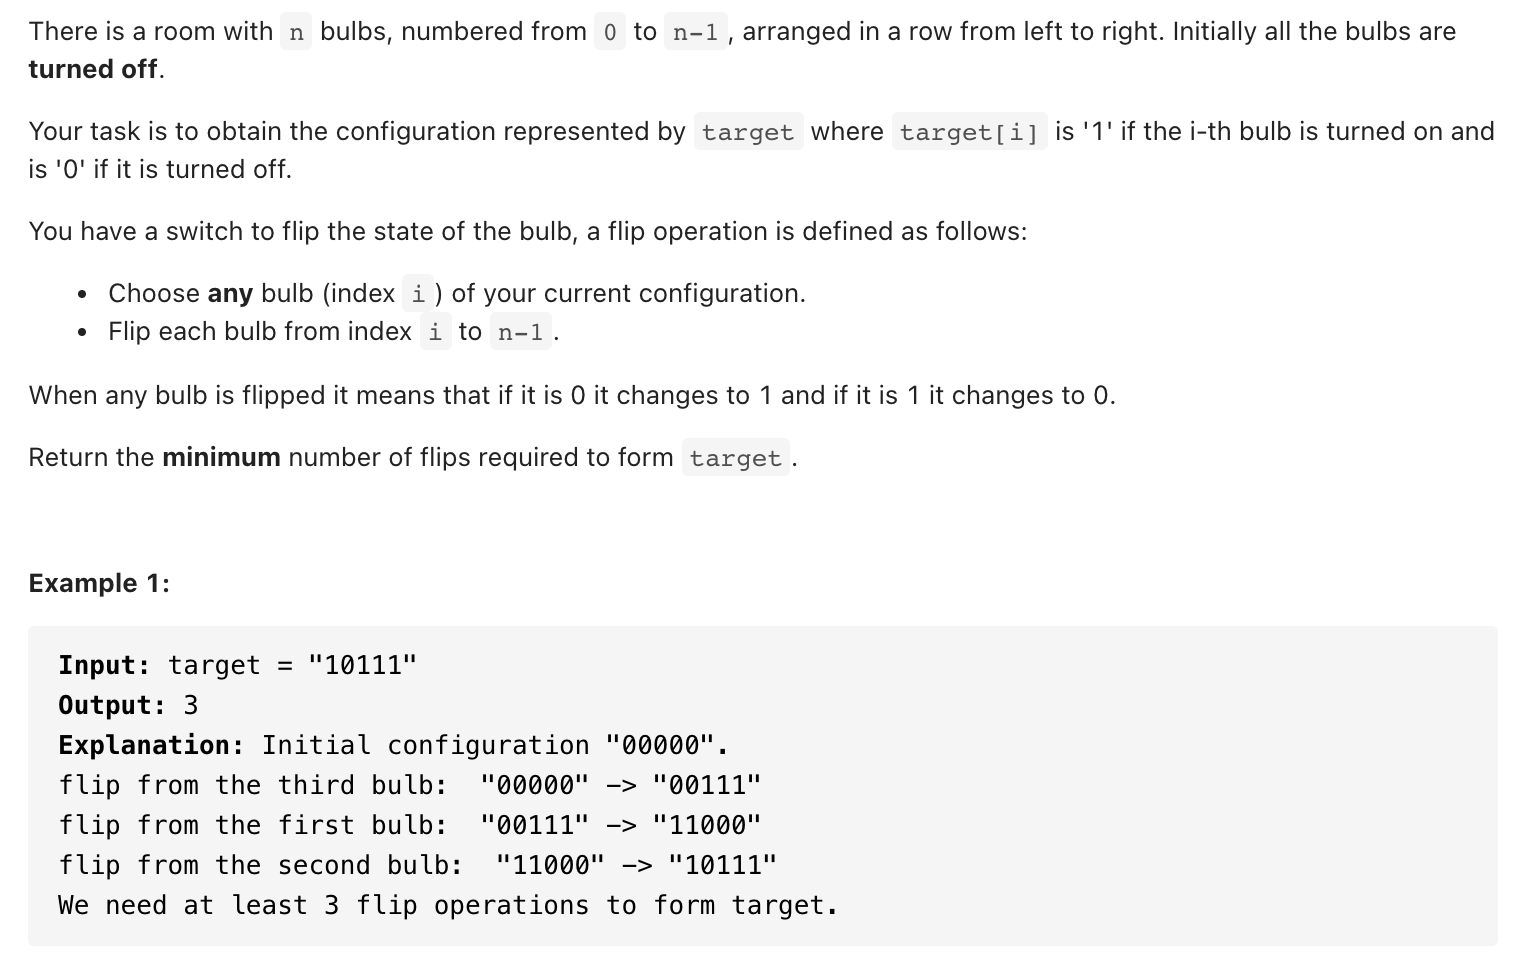Click 'n-1' code in the second bullet
Screen dimensions: 1530x960
pos(520,332)
